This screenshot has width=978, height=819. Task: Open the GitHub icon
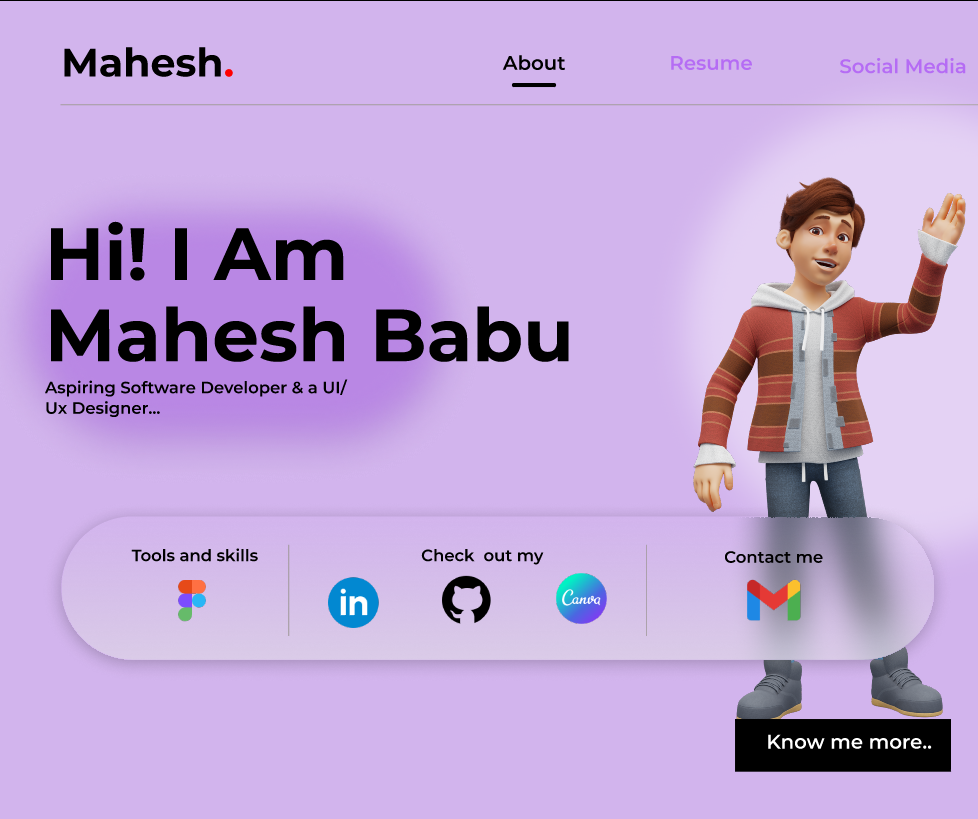[466, 599]
